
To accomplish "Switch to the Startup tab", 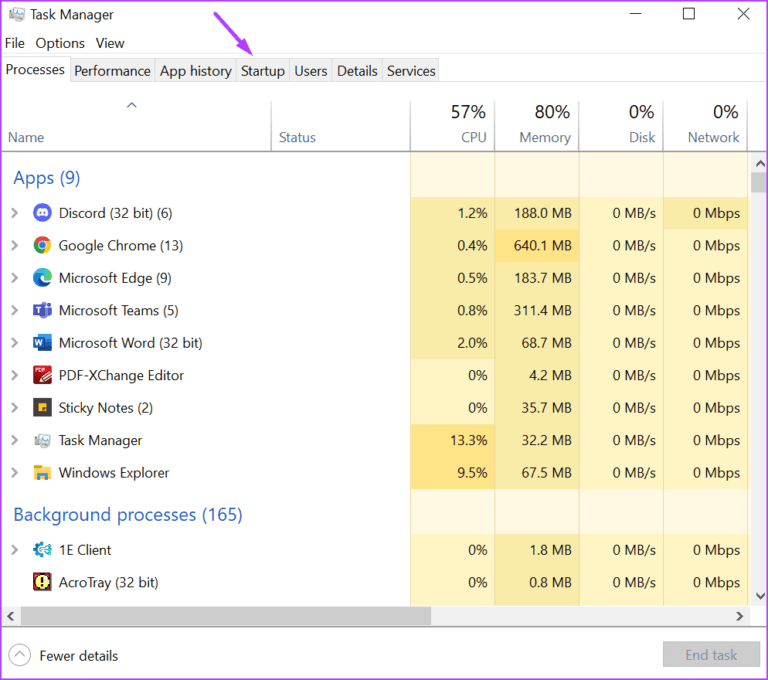I will pos(263,71).
